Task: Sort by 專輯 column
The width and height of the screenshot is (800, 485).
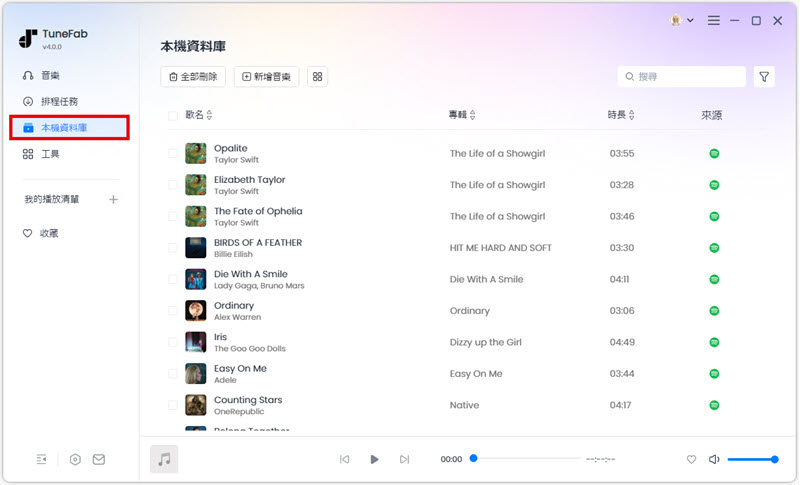Action: click(x=462, y=115)
